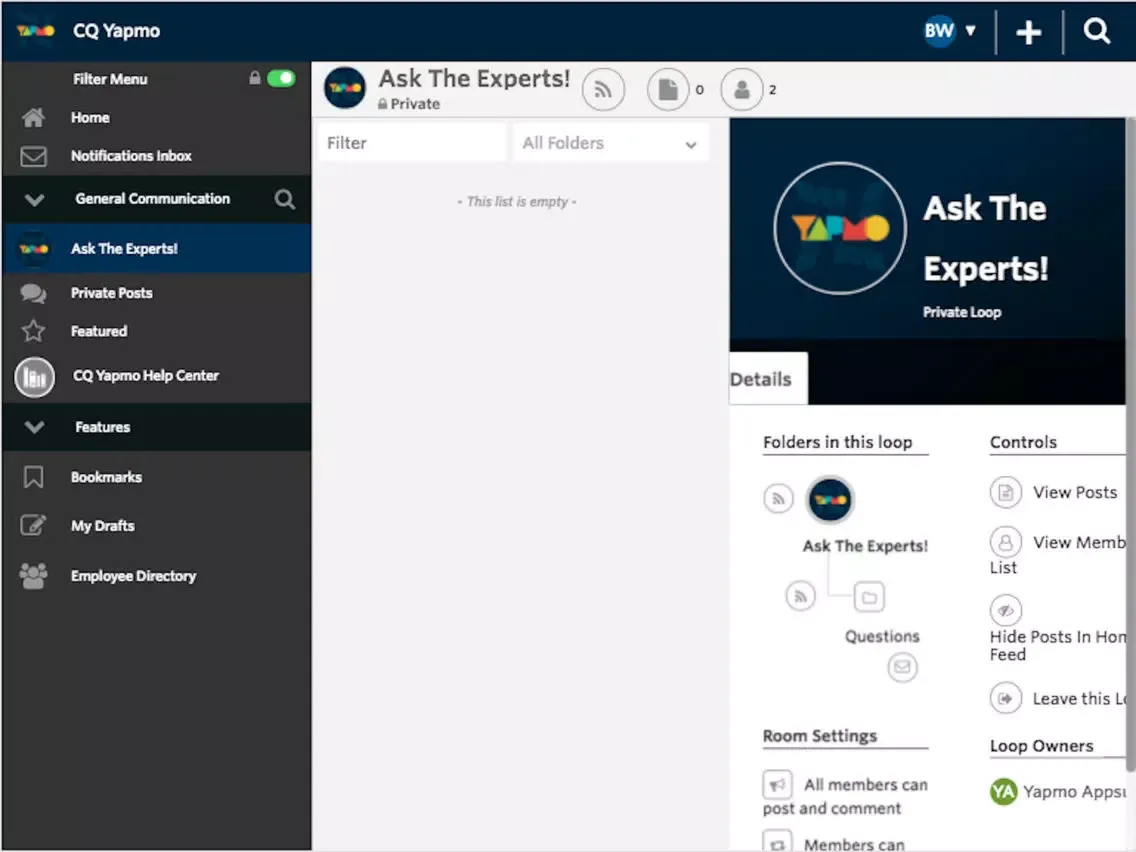
Task: Search within General Communication section
Action: pos(285,200)
